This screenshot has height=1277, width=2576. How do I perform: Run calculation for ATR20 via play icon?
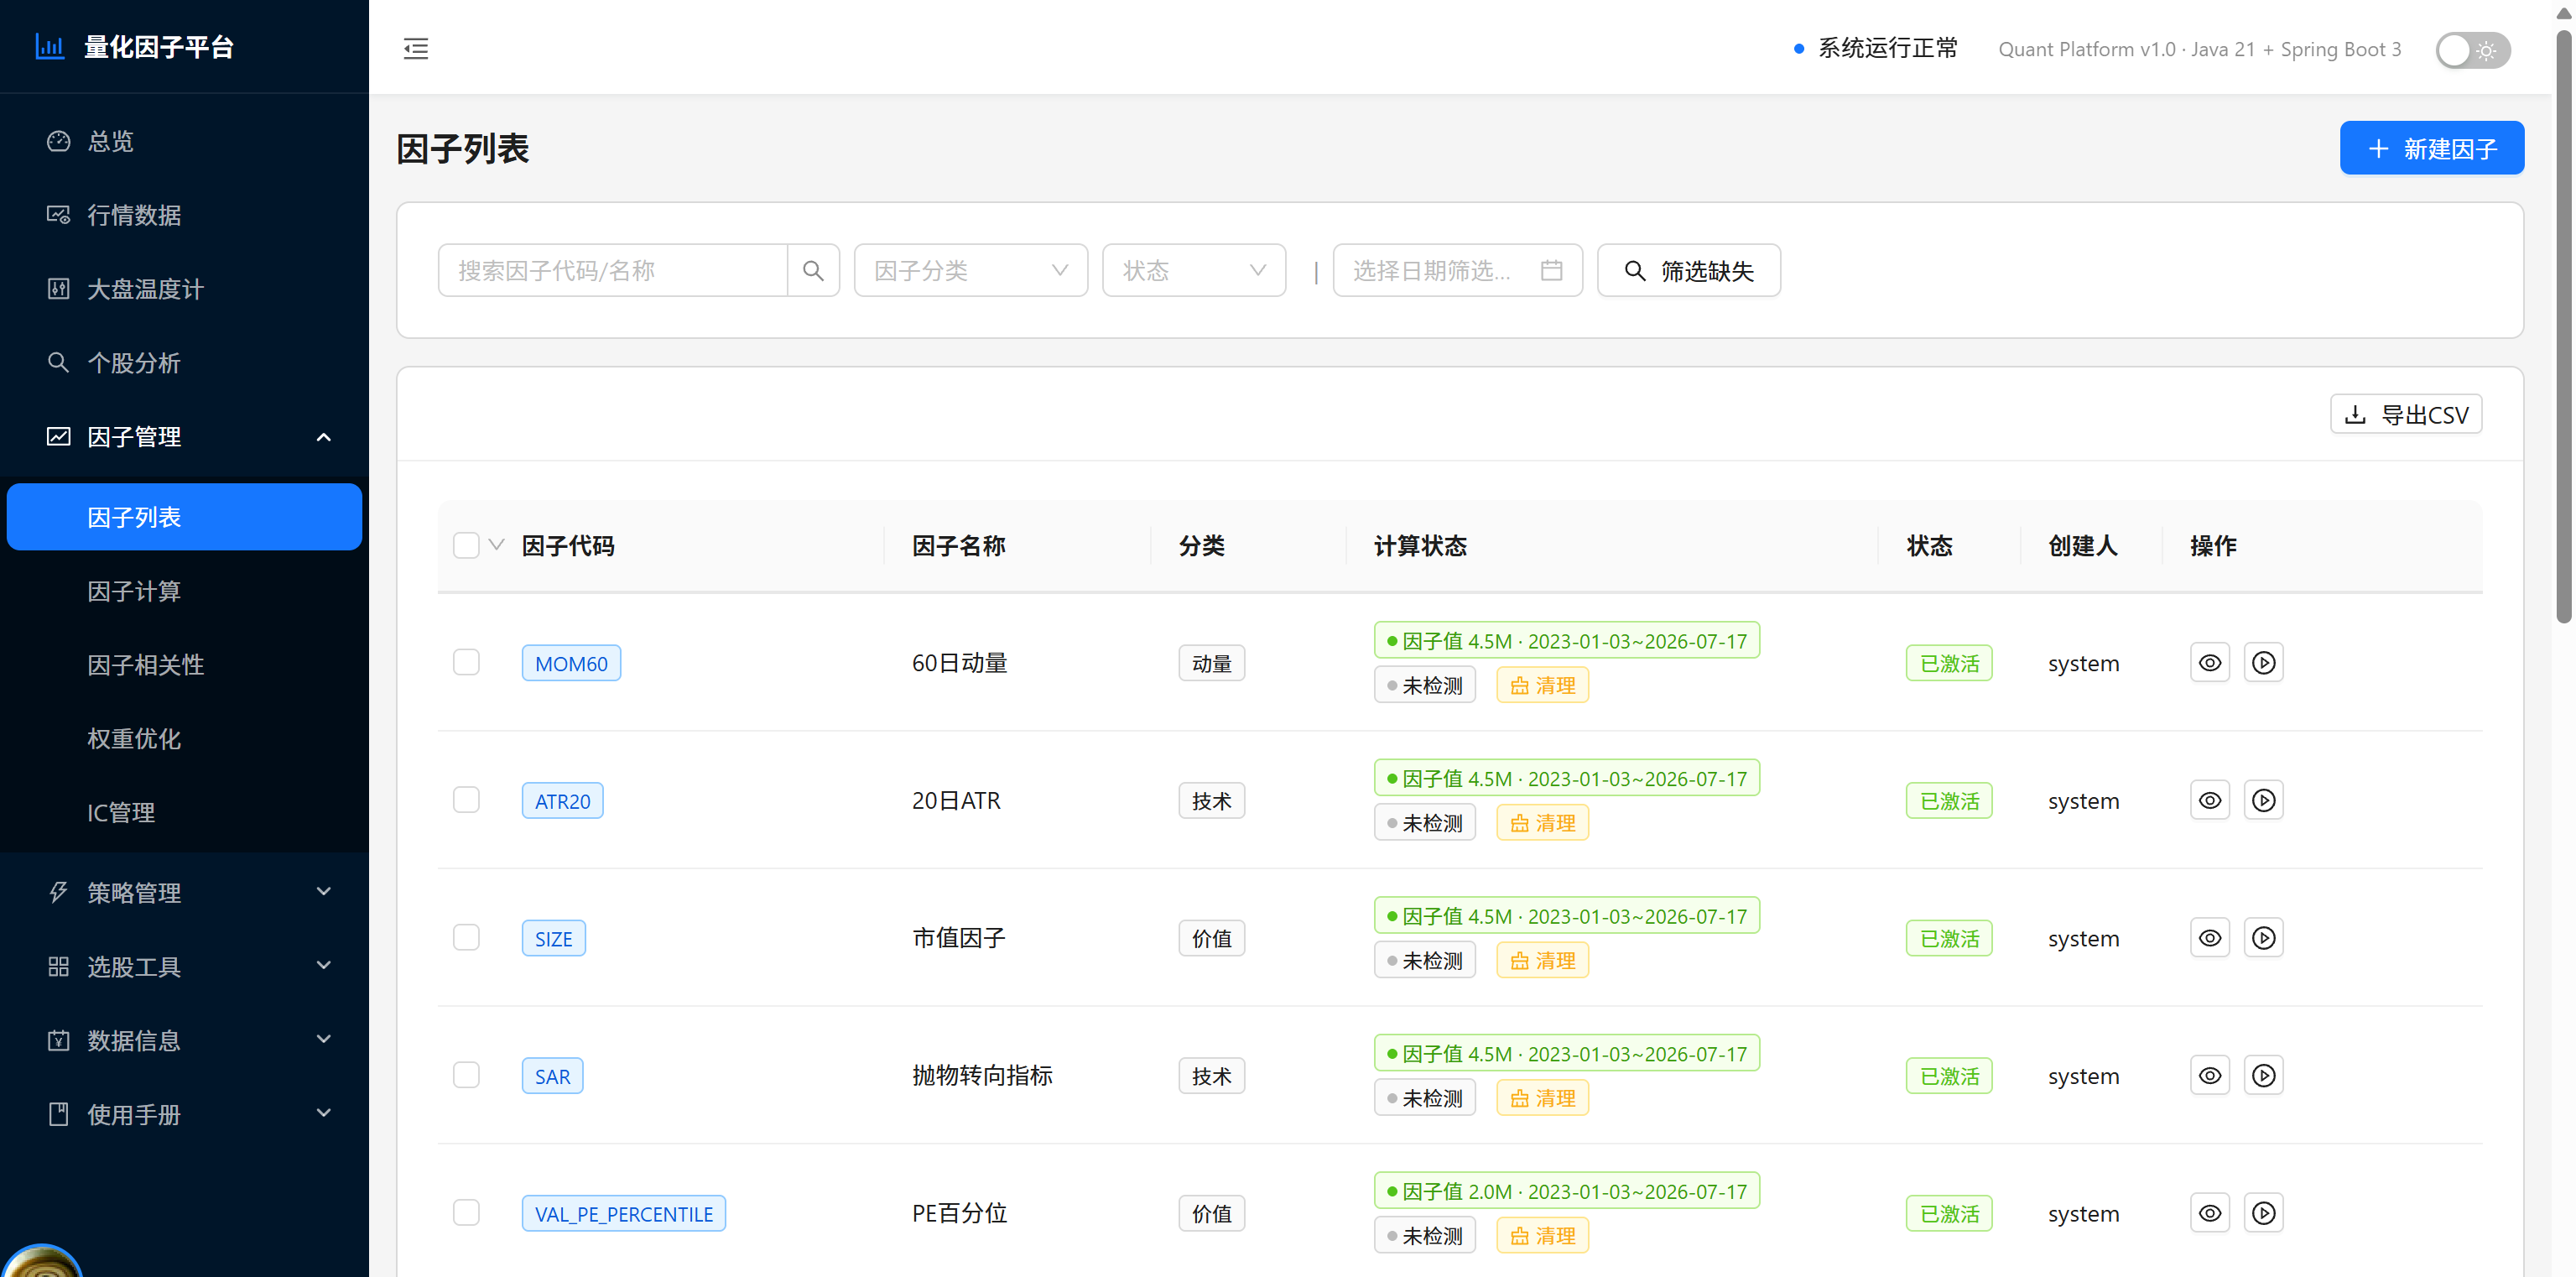pos(2264,800)
